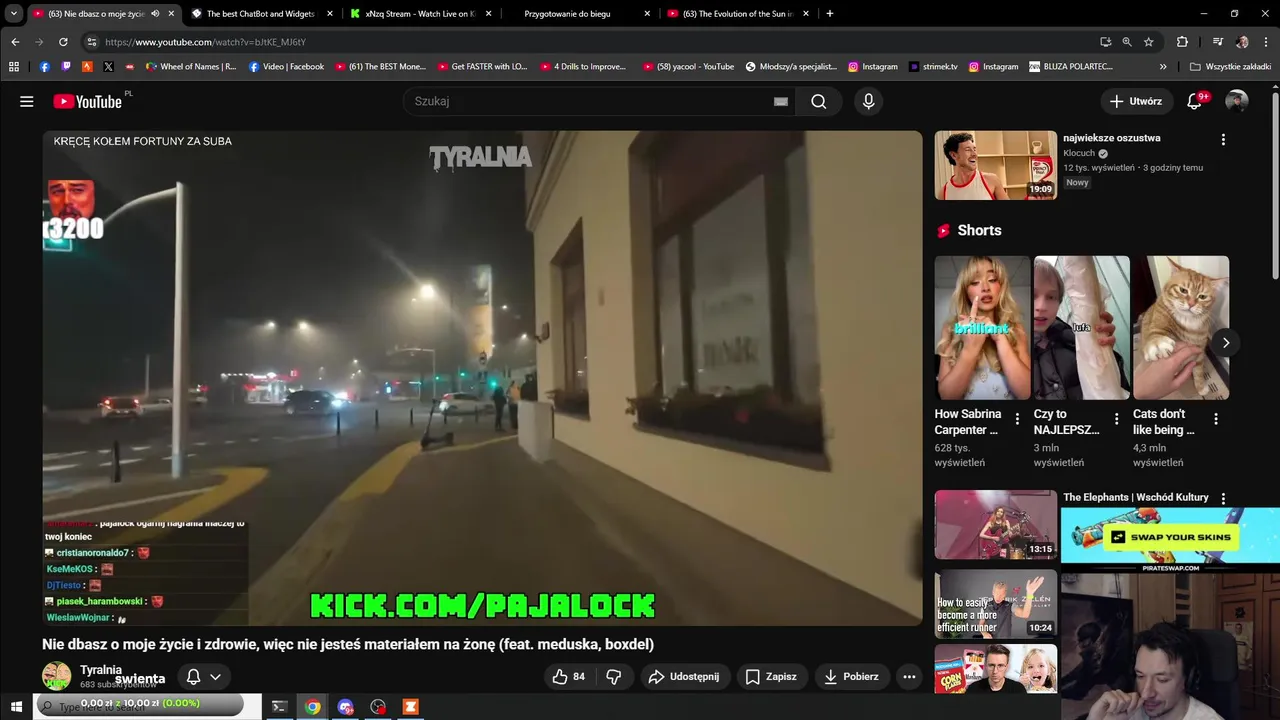Screen dimensions: 1280x720
Task: Open the on-screen keyboard icon in search
Action: tap(781, 101)
